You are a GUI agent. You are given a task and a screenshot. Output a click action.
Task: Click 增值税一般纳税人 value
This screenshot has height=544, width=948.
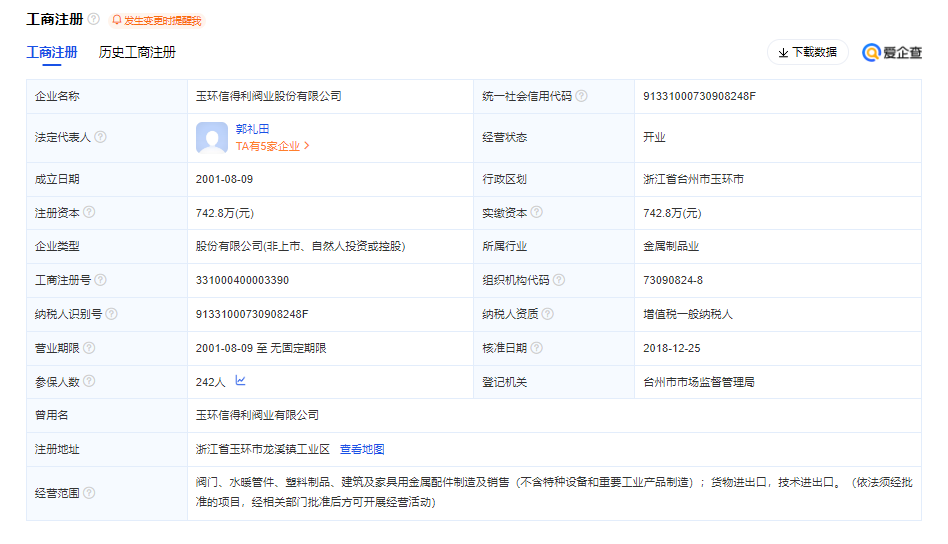click(x=687, y=314)
